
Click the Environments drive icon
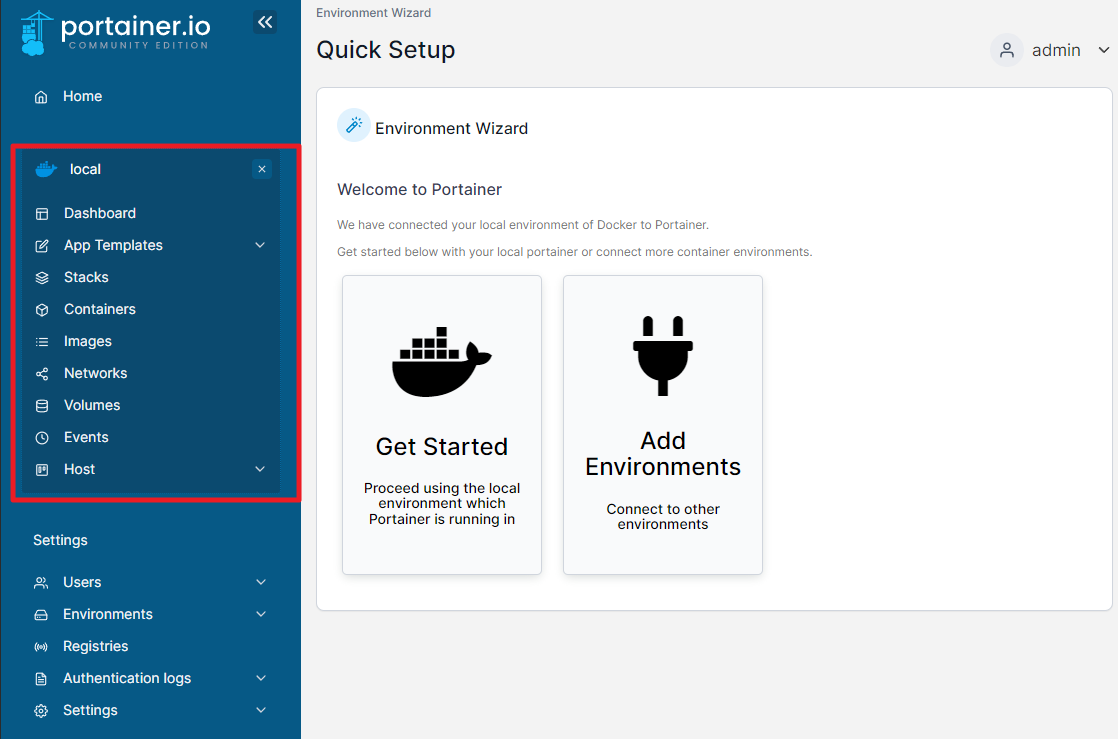click(41, 615)
